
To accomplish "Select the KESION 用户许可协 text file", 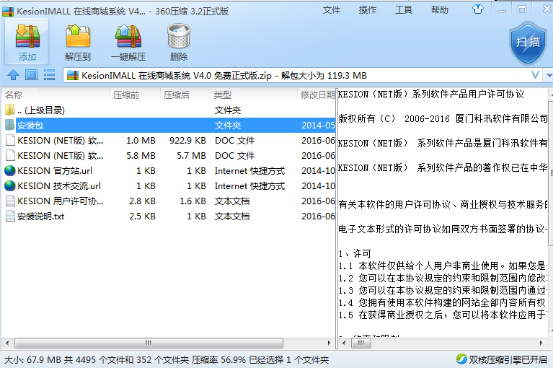I will point(169,201).
